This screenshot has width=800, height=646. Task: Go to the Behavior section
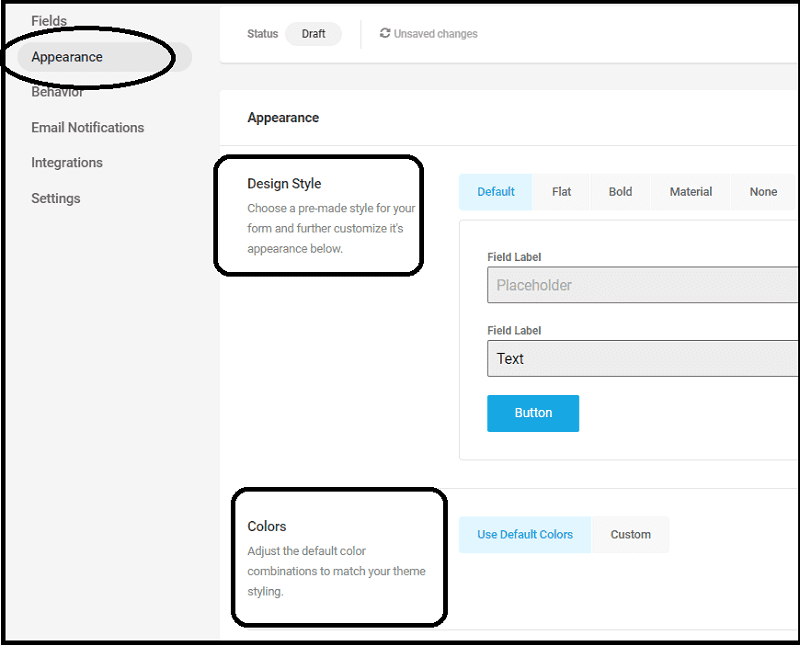pos(57,92)
